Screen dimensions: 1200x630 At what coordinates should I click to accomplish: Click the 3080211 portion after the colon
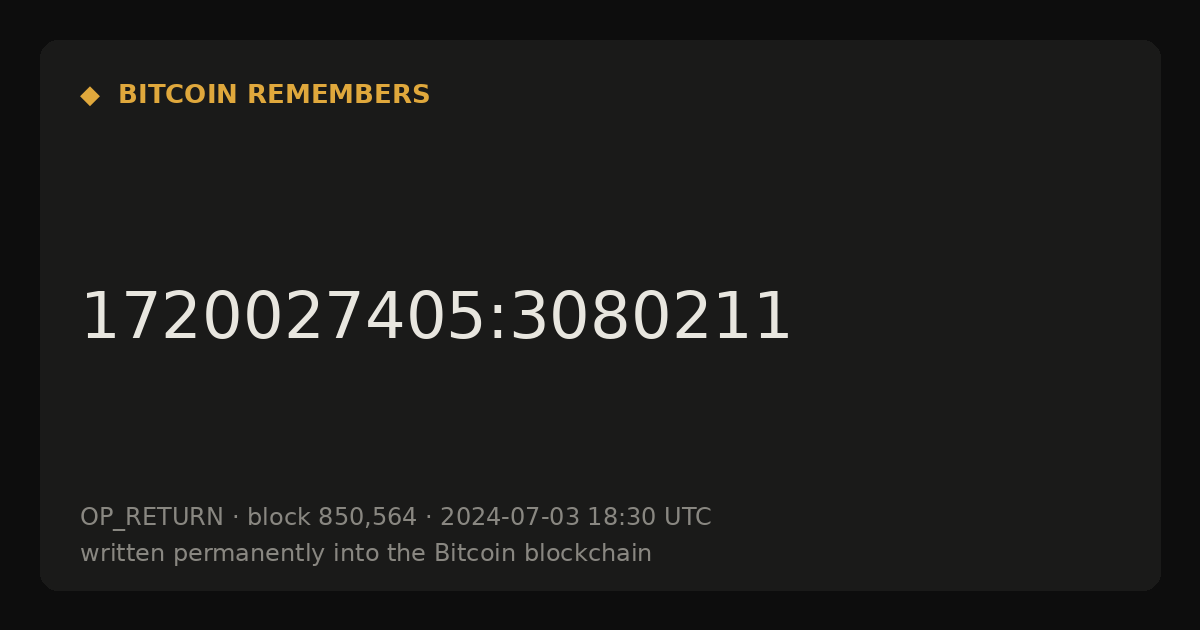click(651, 318)
